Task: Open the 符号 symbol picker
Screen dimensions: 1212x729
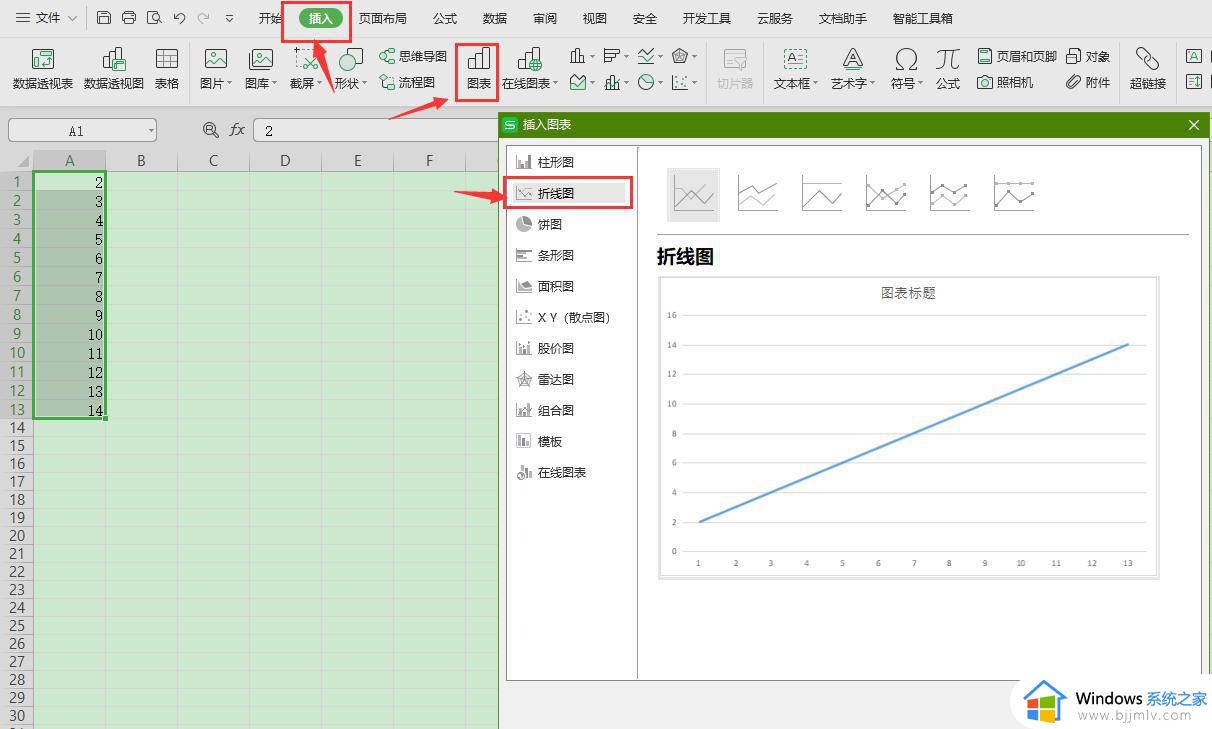Action: [x=907, y=69]
